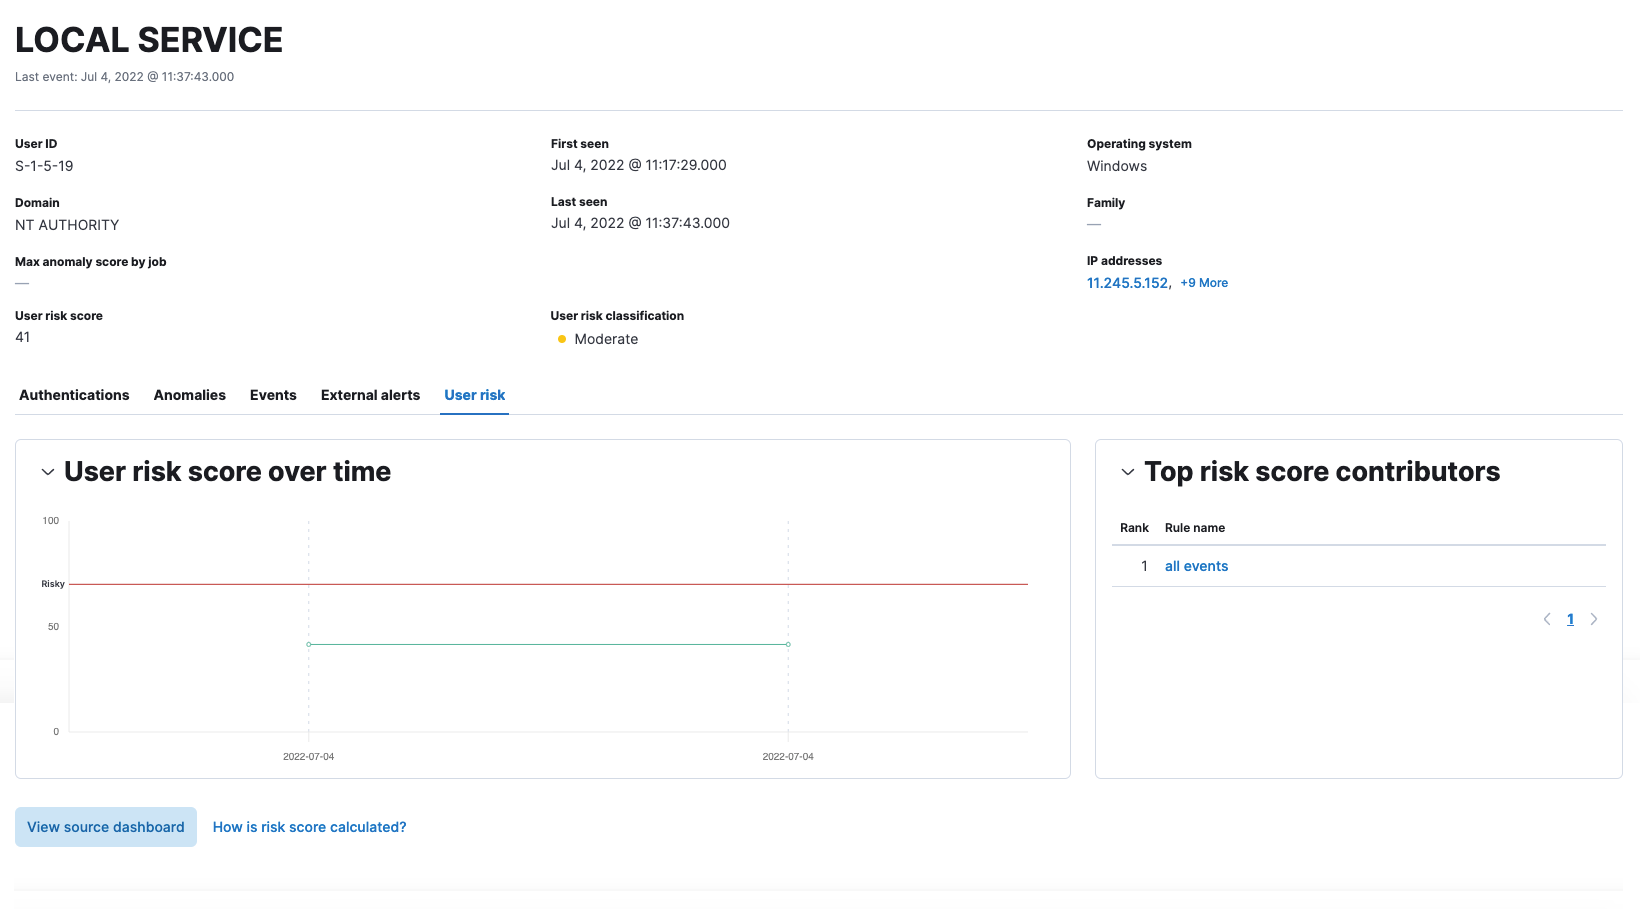The width and height of the screenshot is (1640, 909).
Task: Select the User risk tab
Action: point(474,395)
